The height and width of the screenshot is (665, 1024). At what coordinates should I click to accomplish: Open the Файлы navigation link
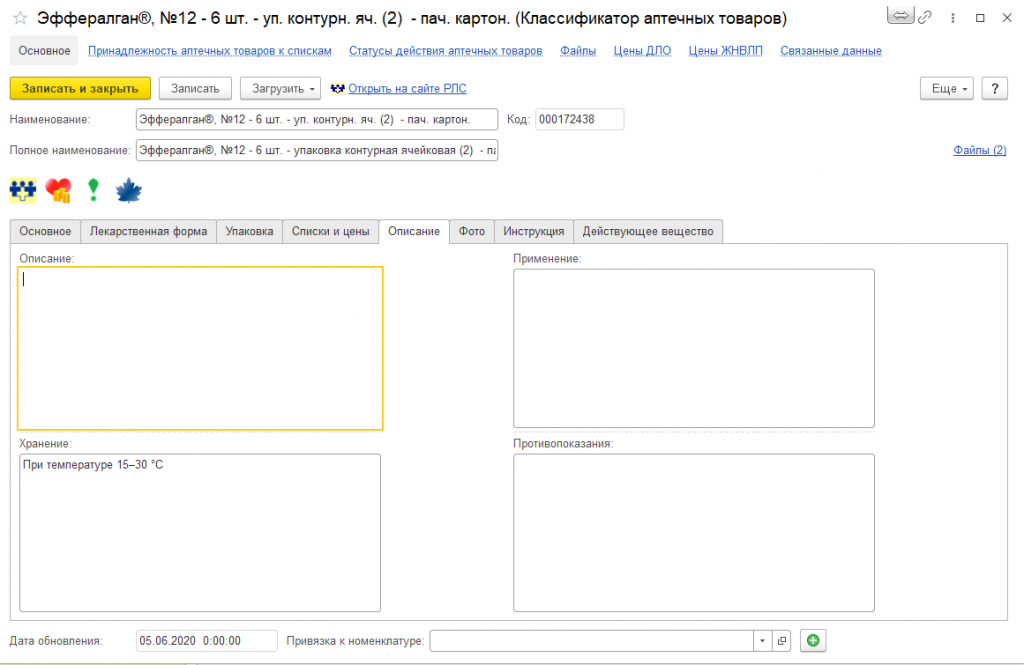(x=578, y=51)
